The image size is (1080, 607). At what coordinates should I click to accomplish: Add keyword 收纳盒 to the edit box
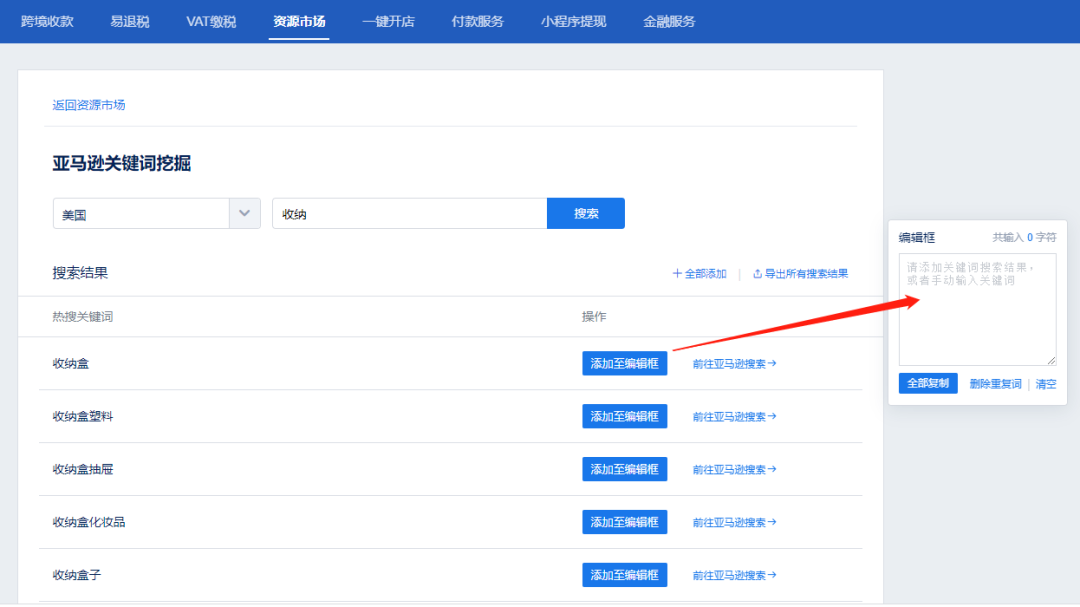pyautogui.click(x=624, y=363)
